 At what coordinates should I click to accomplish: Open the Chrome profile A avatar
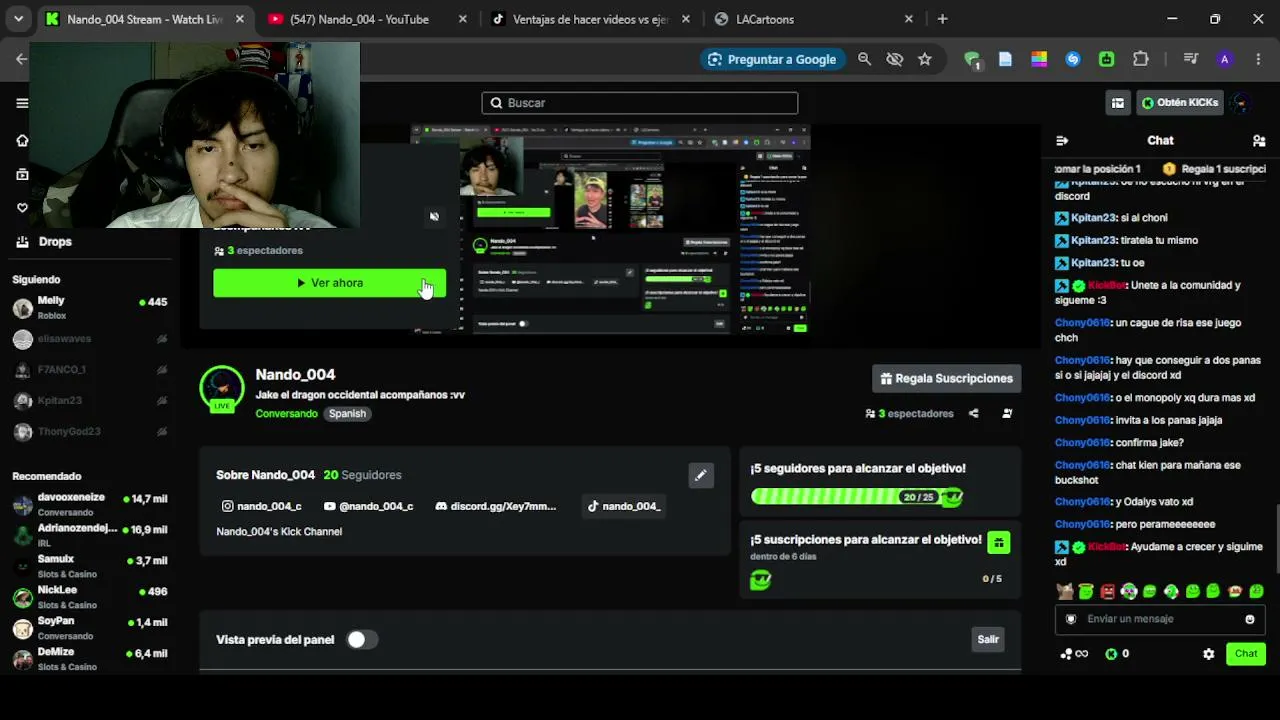[1225, 59]
